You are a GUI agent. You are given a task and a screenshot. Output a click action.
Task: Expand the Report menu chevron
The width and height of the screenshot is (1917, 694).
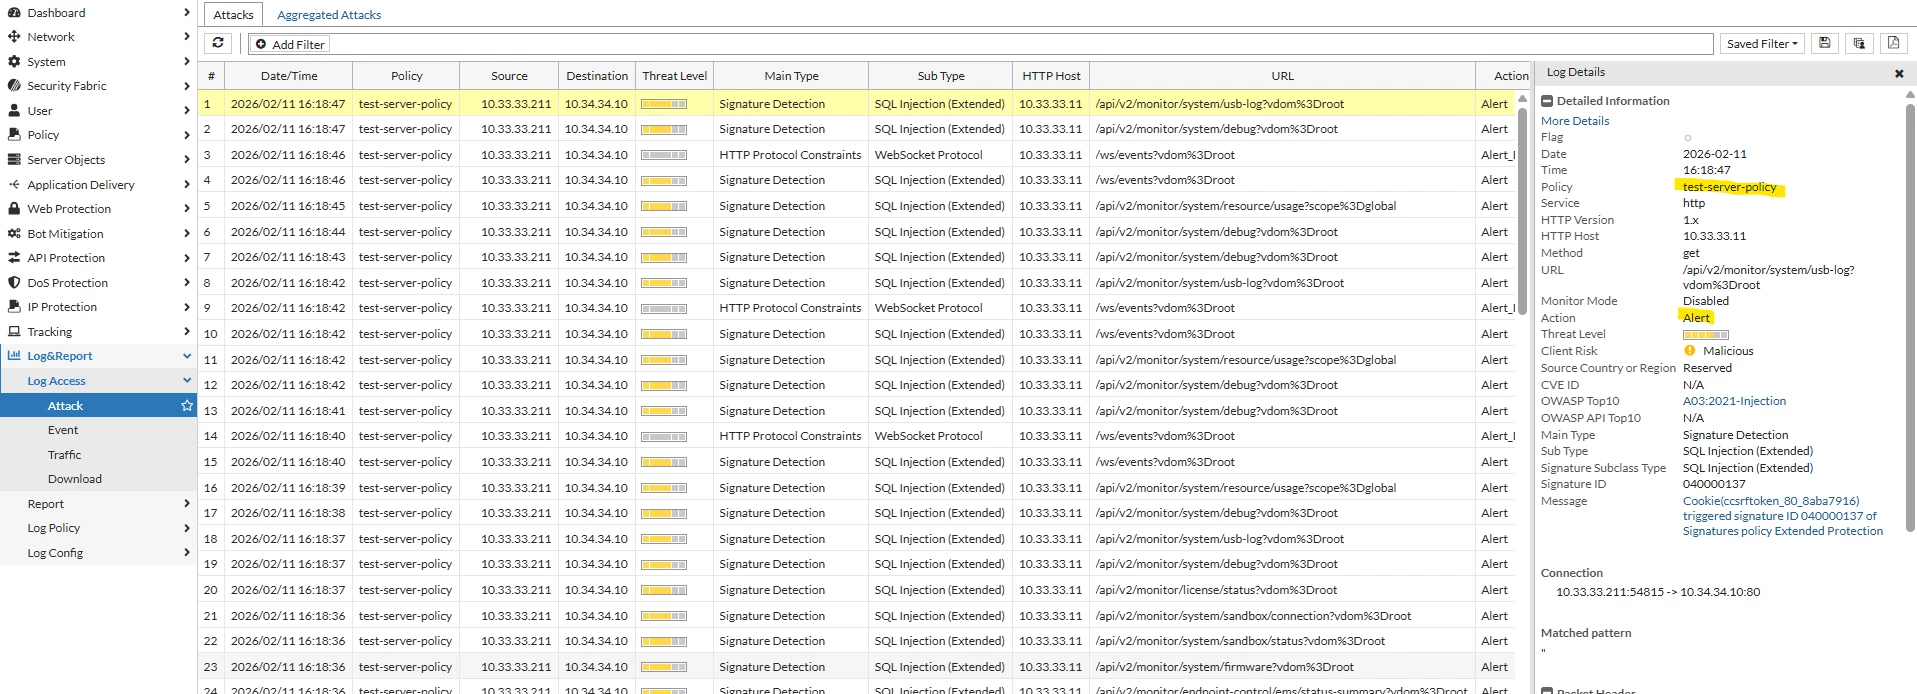pos(187,504)
